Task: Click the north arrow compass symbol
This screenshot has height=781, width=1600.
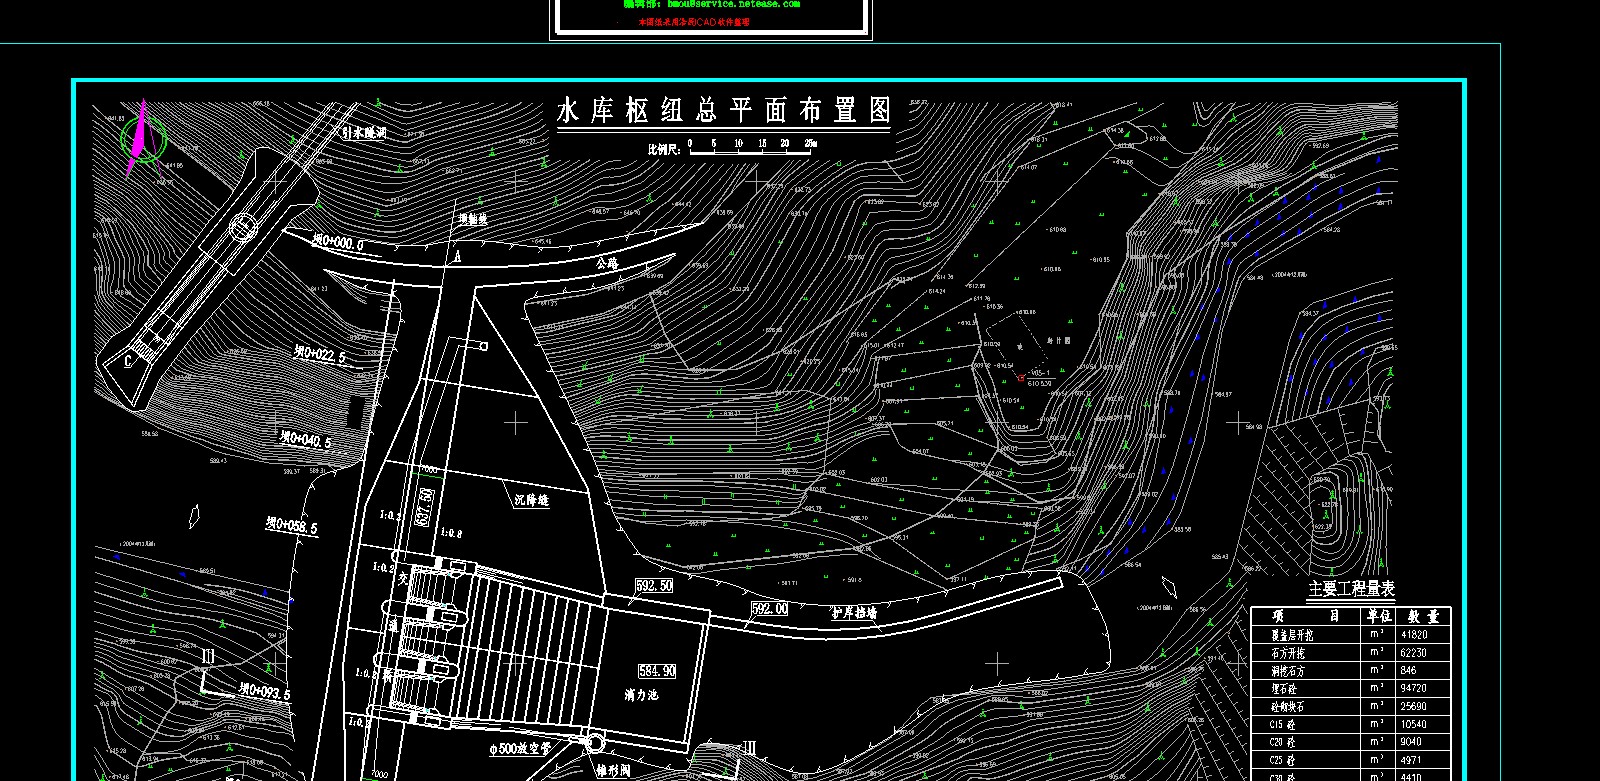Action: 143,138
